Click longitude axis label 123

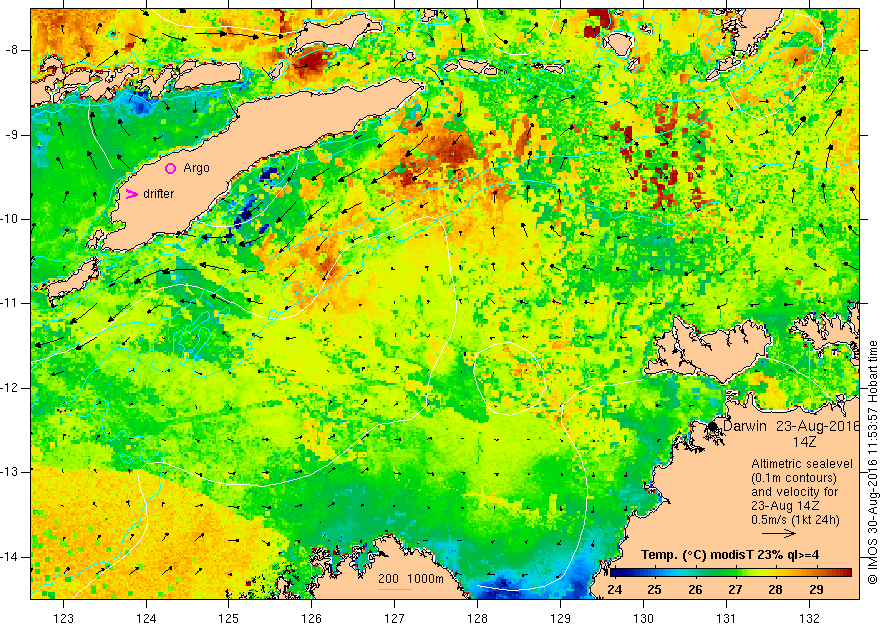[x=63, y=619]
